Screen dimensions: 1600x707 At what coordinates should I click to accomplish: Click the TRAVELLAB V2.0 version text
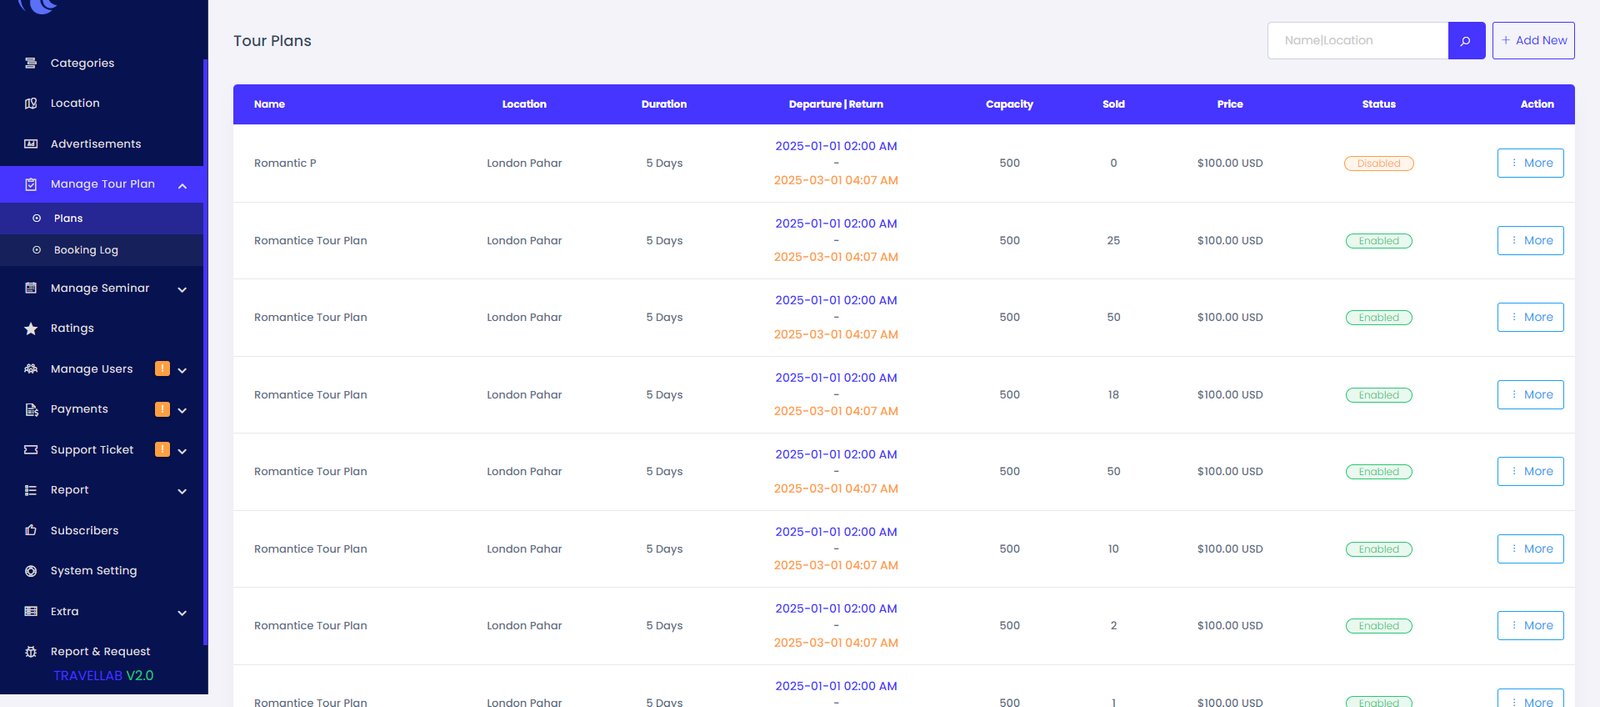104,676
